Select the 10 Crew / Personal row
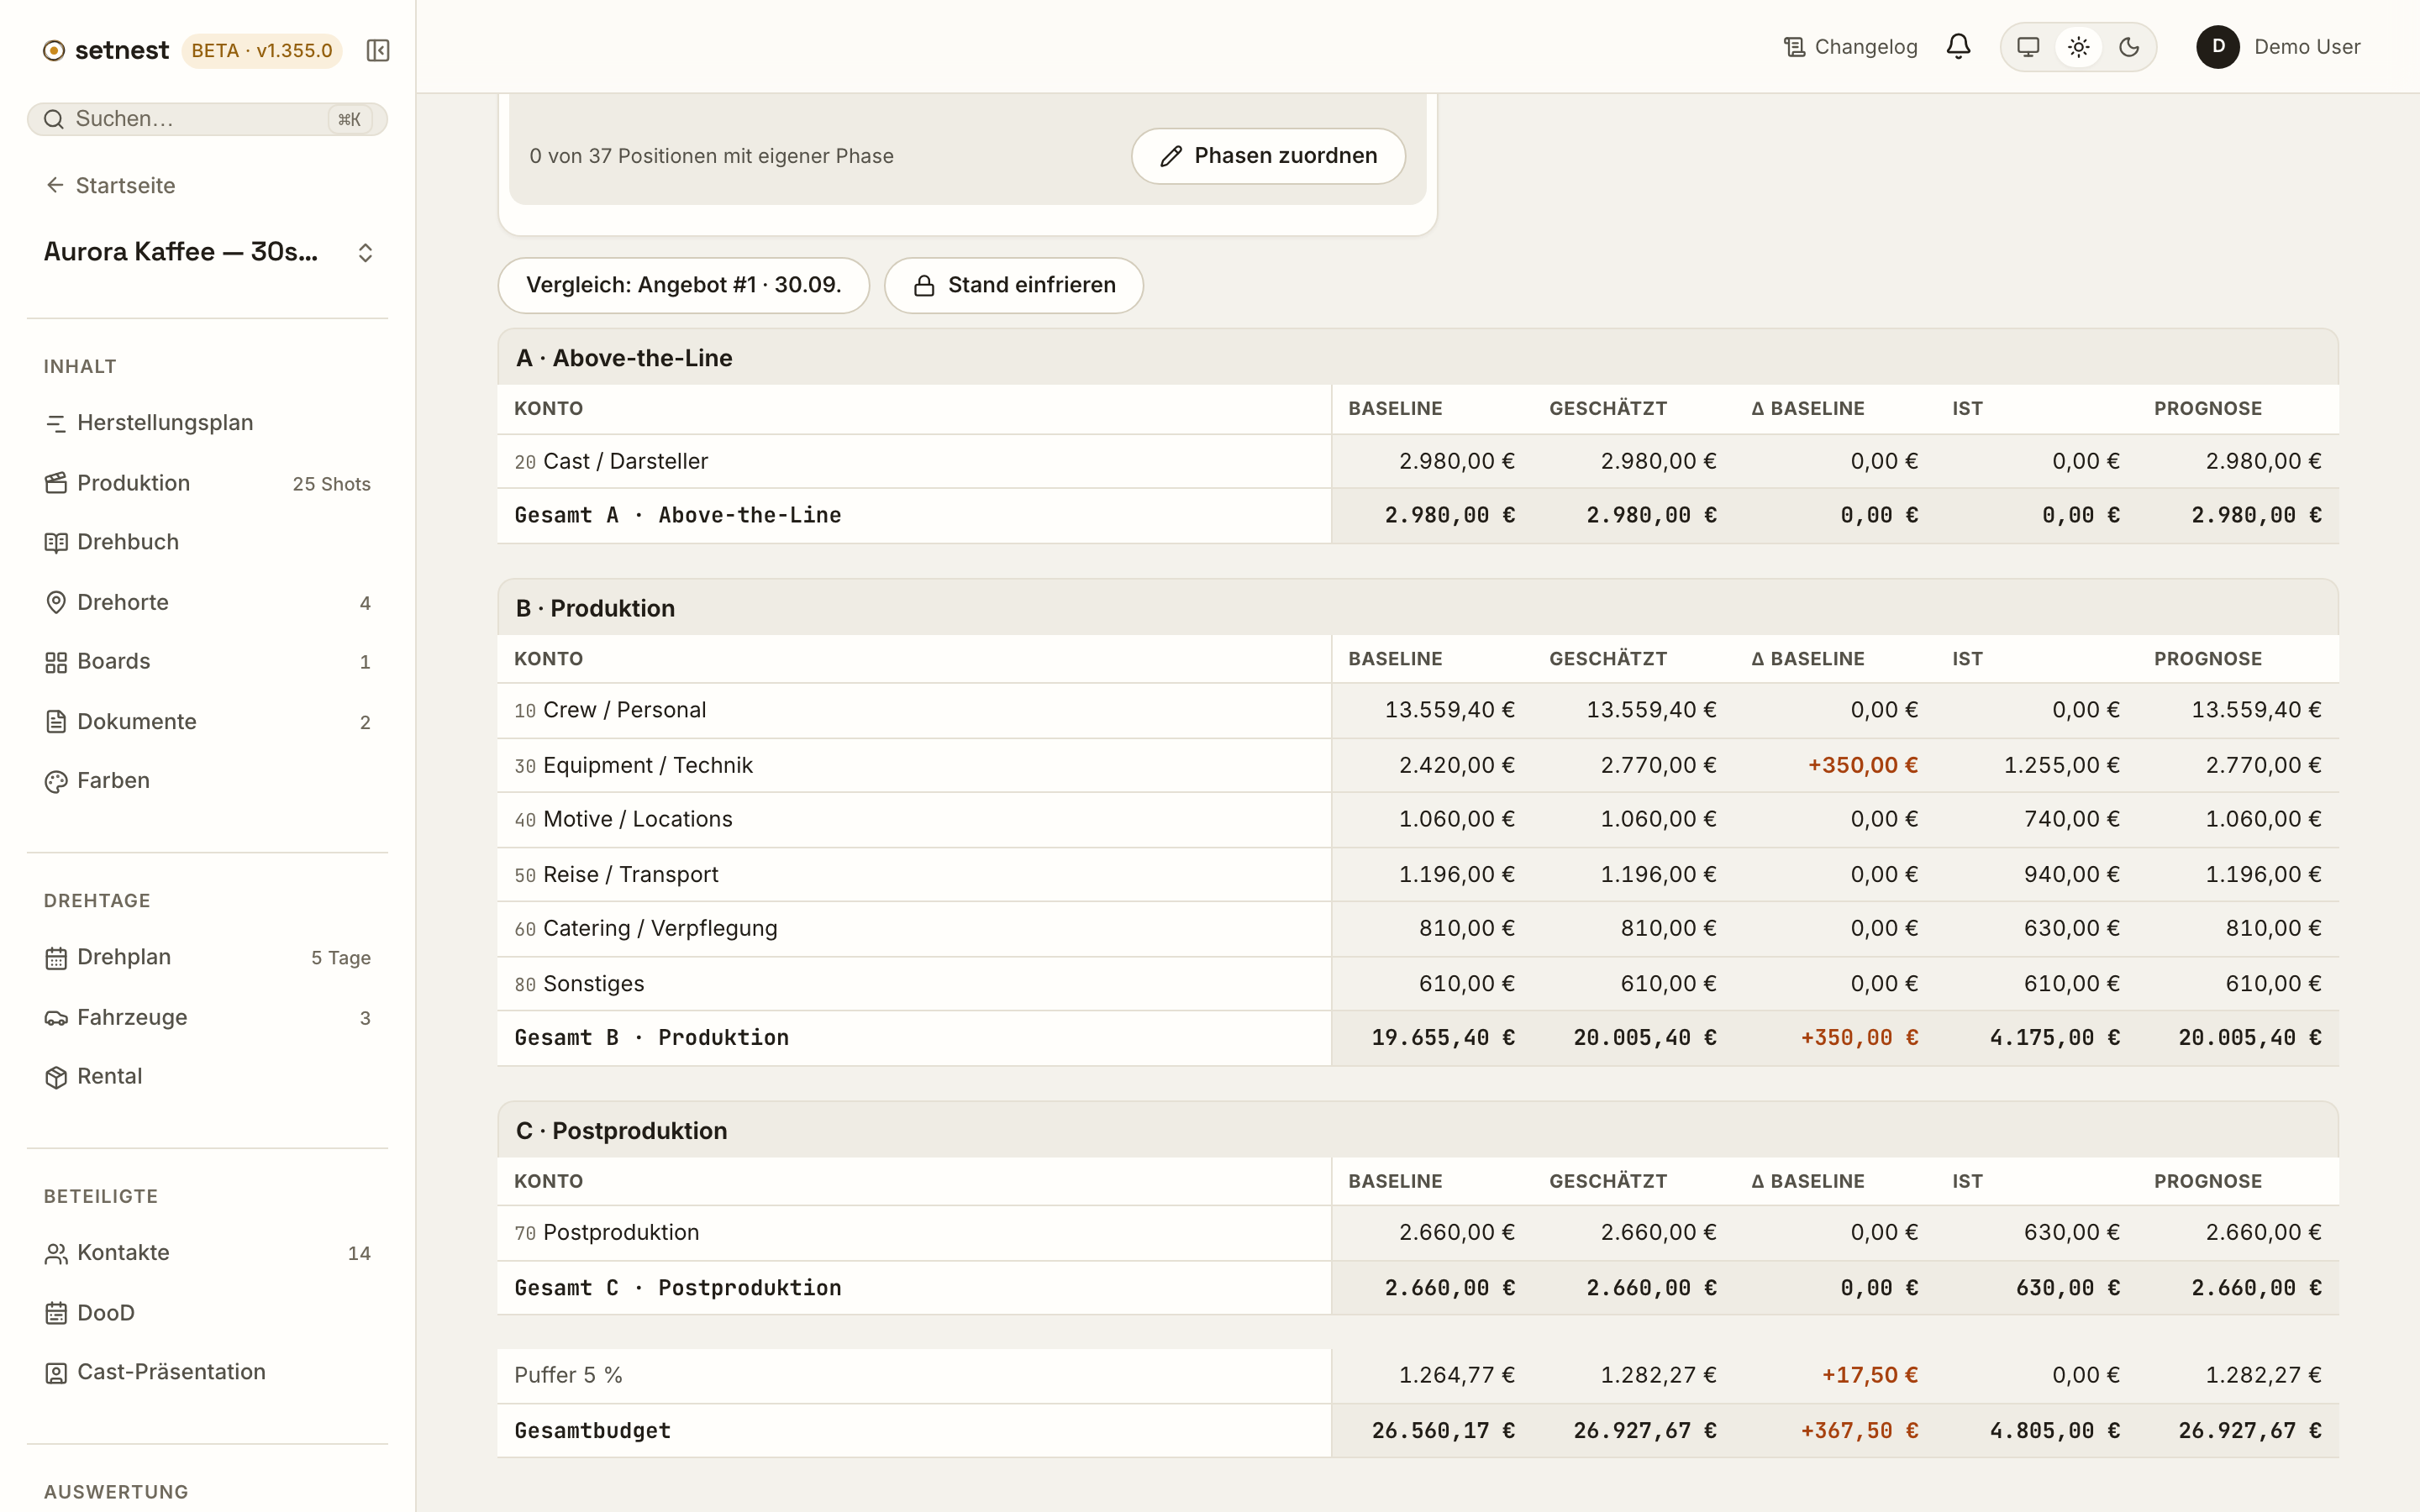This screenshot has height=1512, width=2420. point(1418,710)
